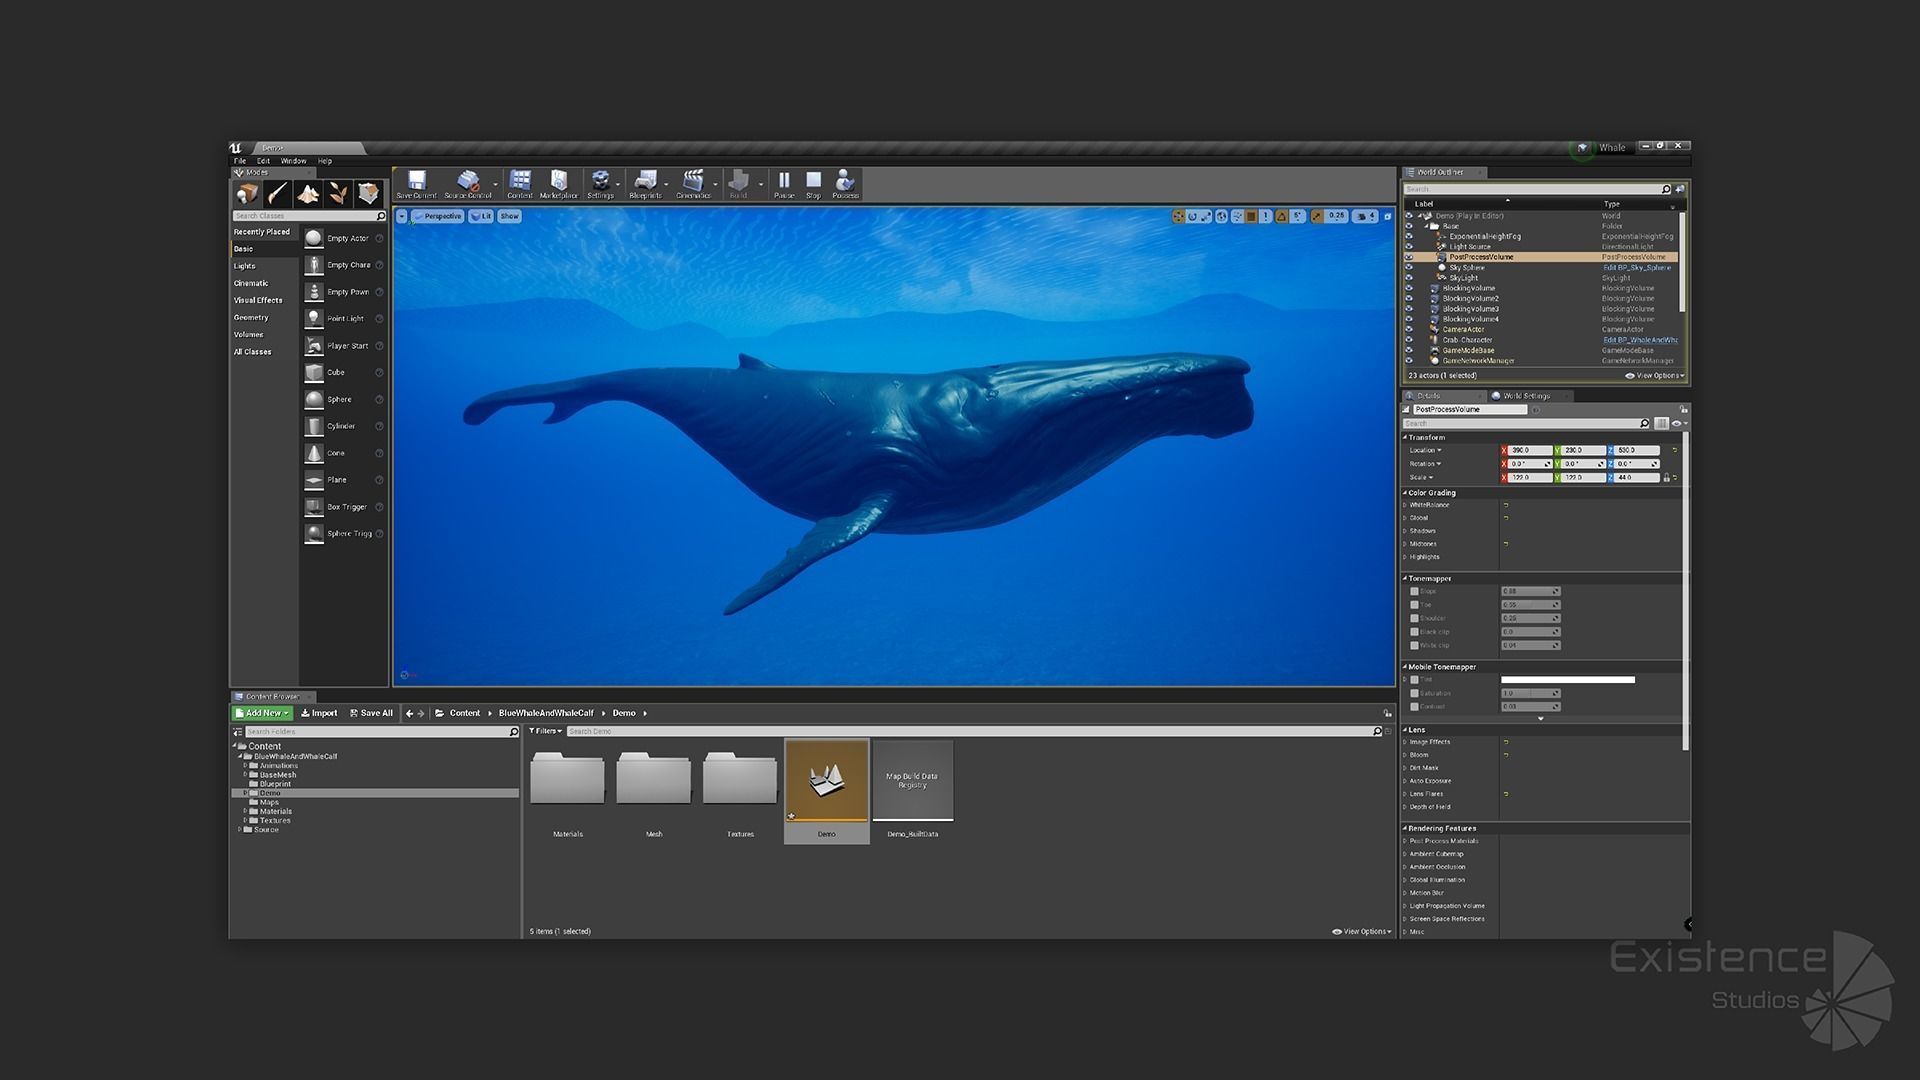The height and width of the screenshot is (1080, 1920).
Task: Open Lit view mode dropdown
Action: [482, 216]
